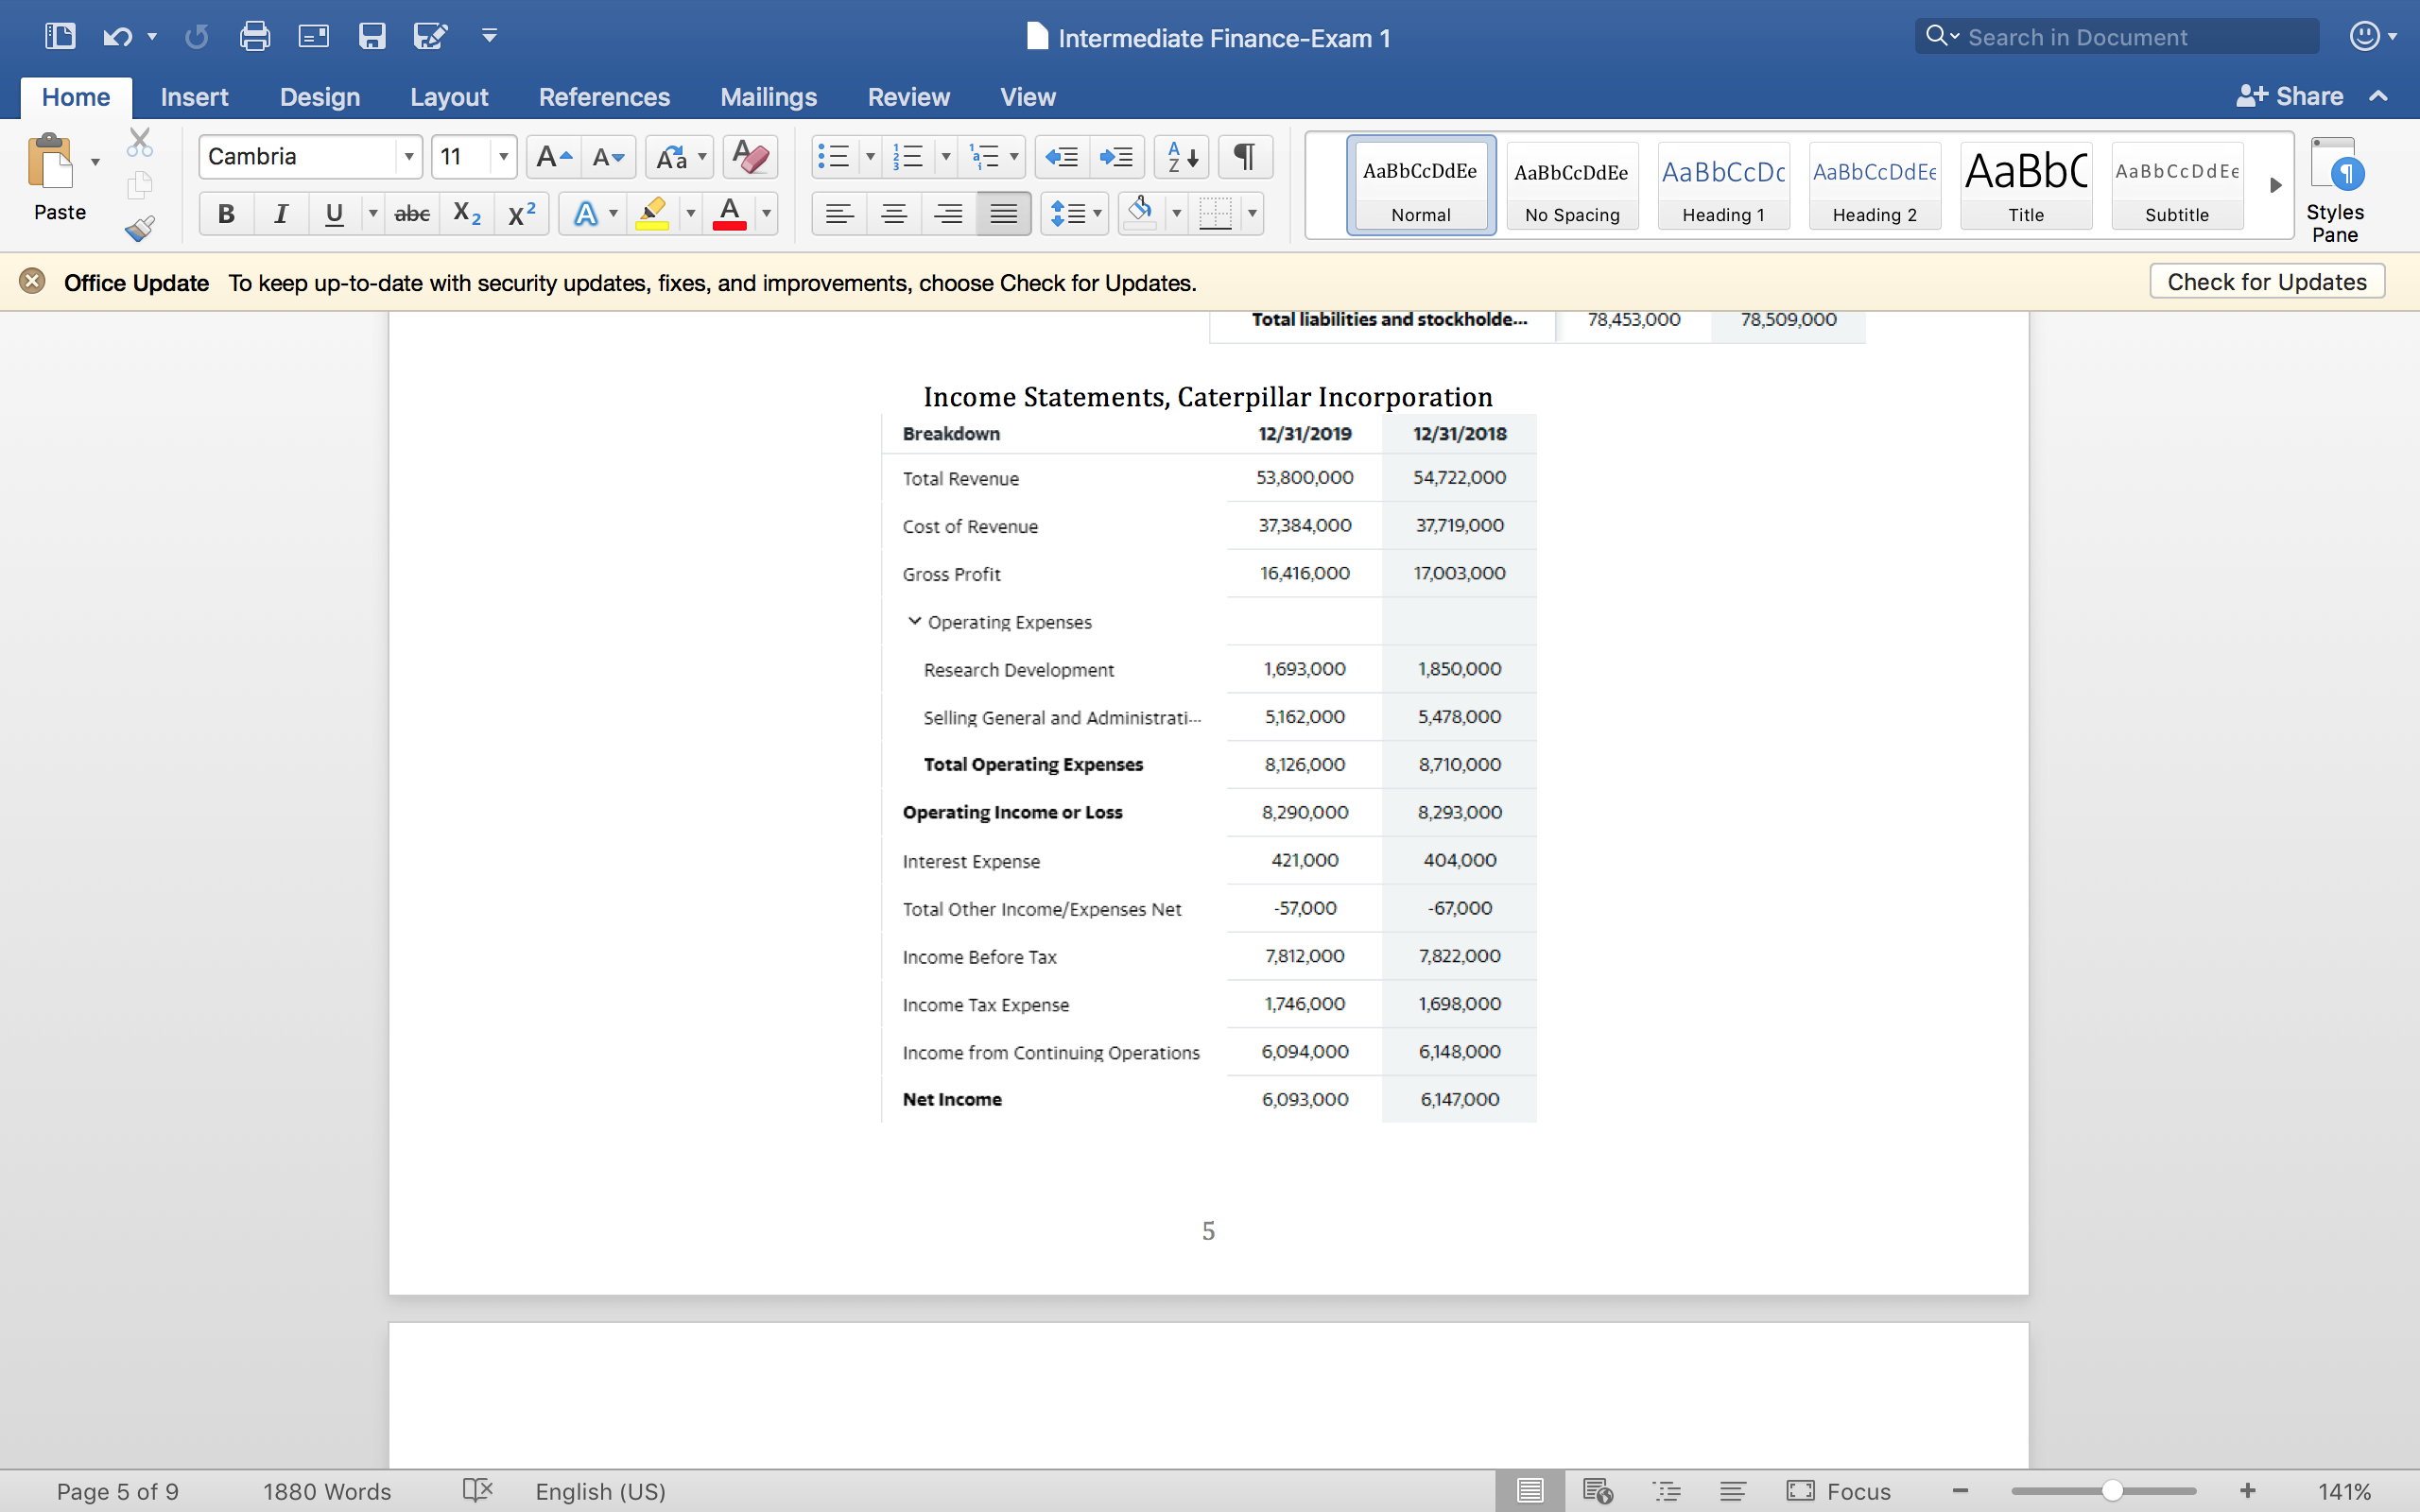Toggle bold formatting
Image resolution: width=2420 pixels, height=1512 pixels.
[x=226, y=213]
